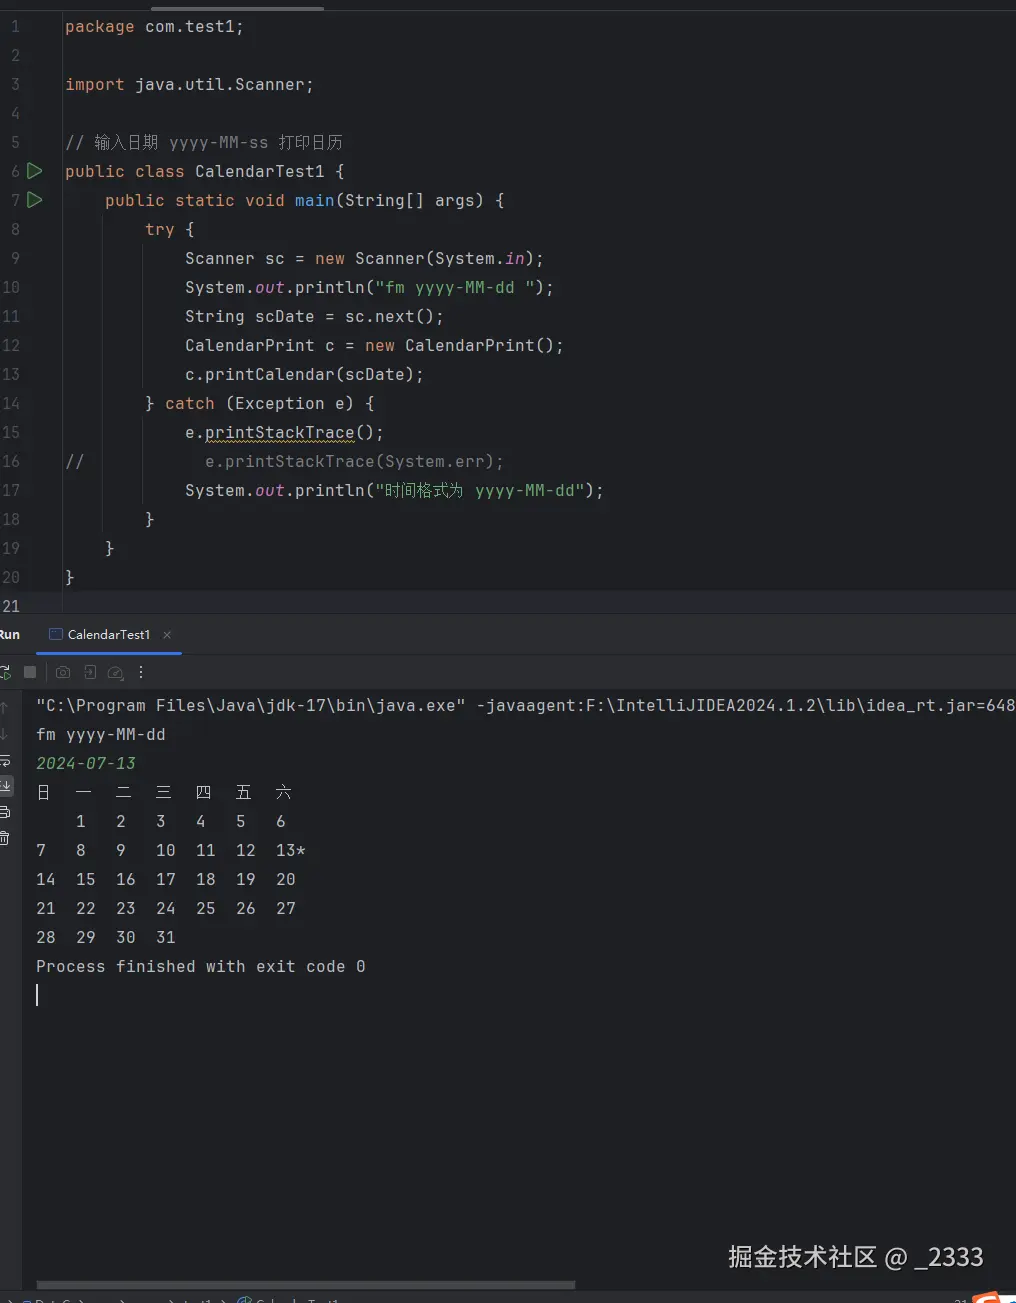
Task: Clear all console output with trash icon
Action: coord(5,837)
